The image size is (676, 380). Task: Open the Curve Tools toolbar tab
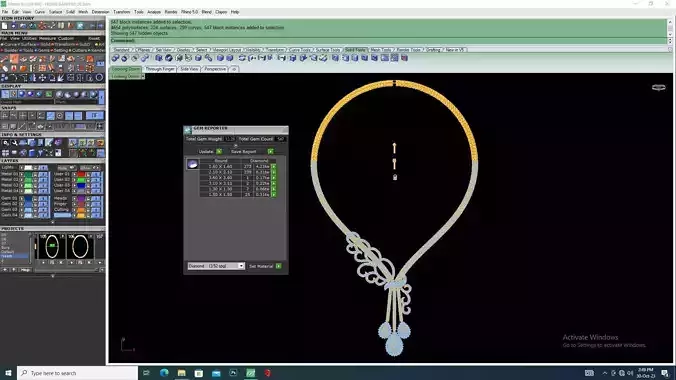pos(300,50)
